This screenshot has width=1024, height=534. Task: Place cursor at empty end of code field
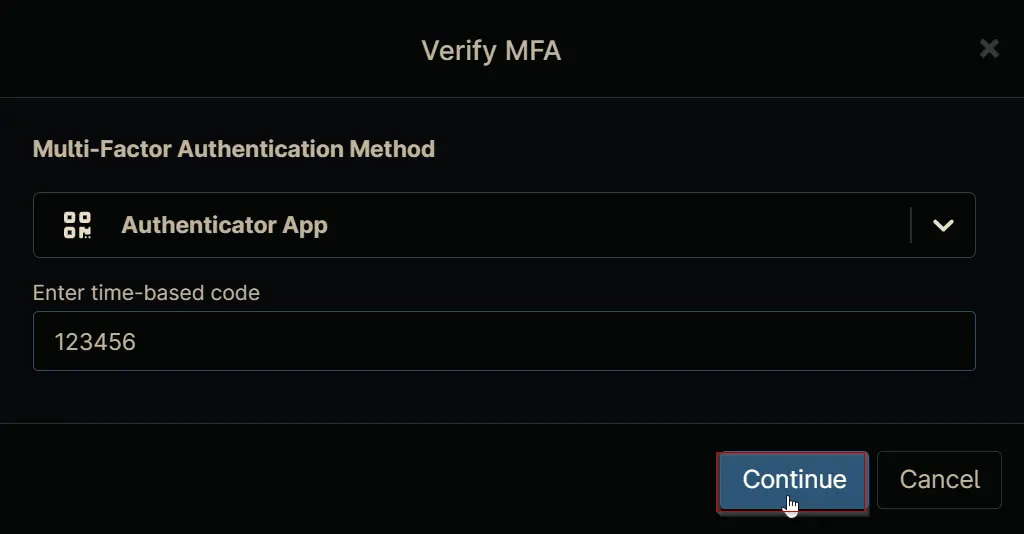coord(555,341)
